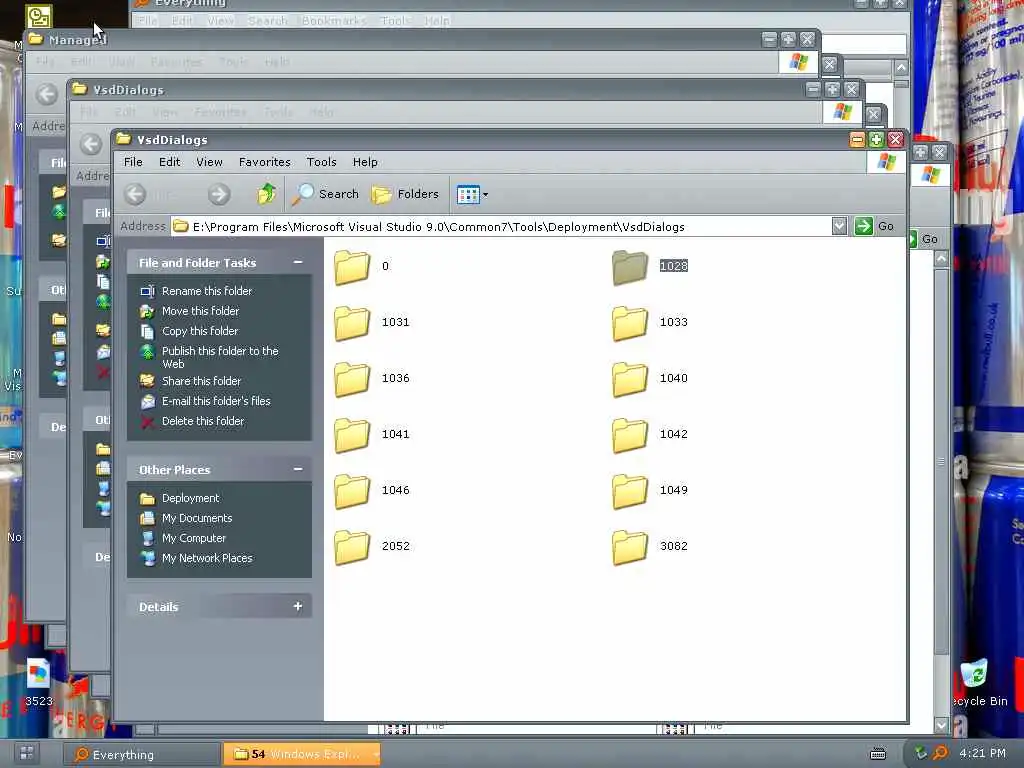The height and width of the screenshot is (768, 1024).
Task: Go up one folder level
Action: point(266,194)
